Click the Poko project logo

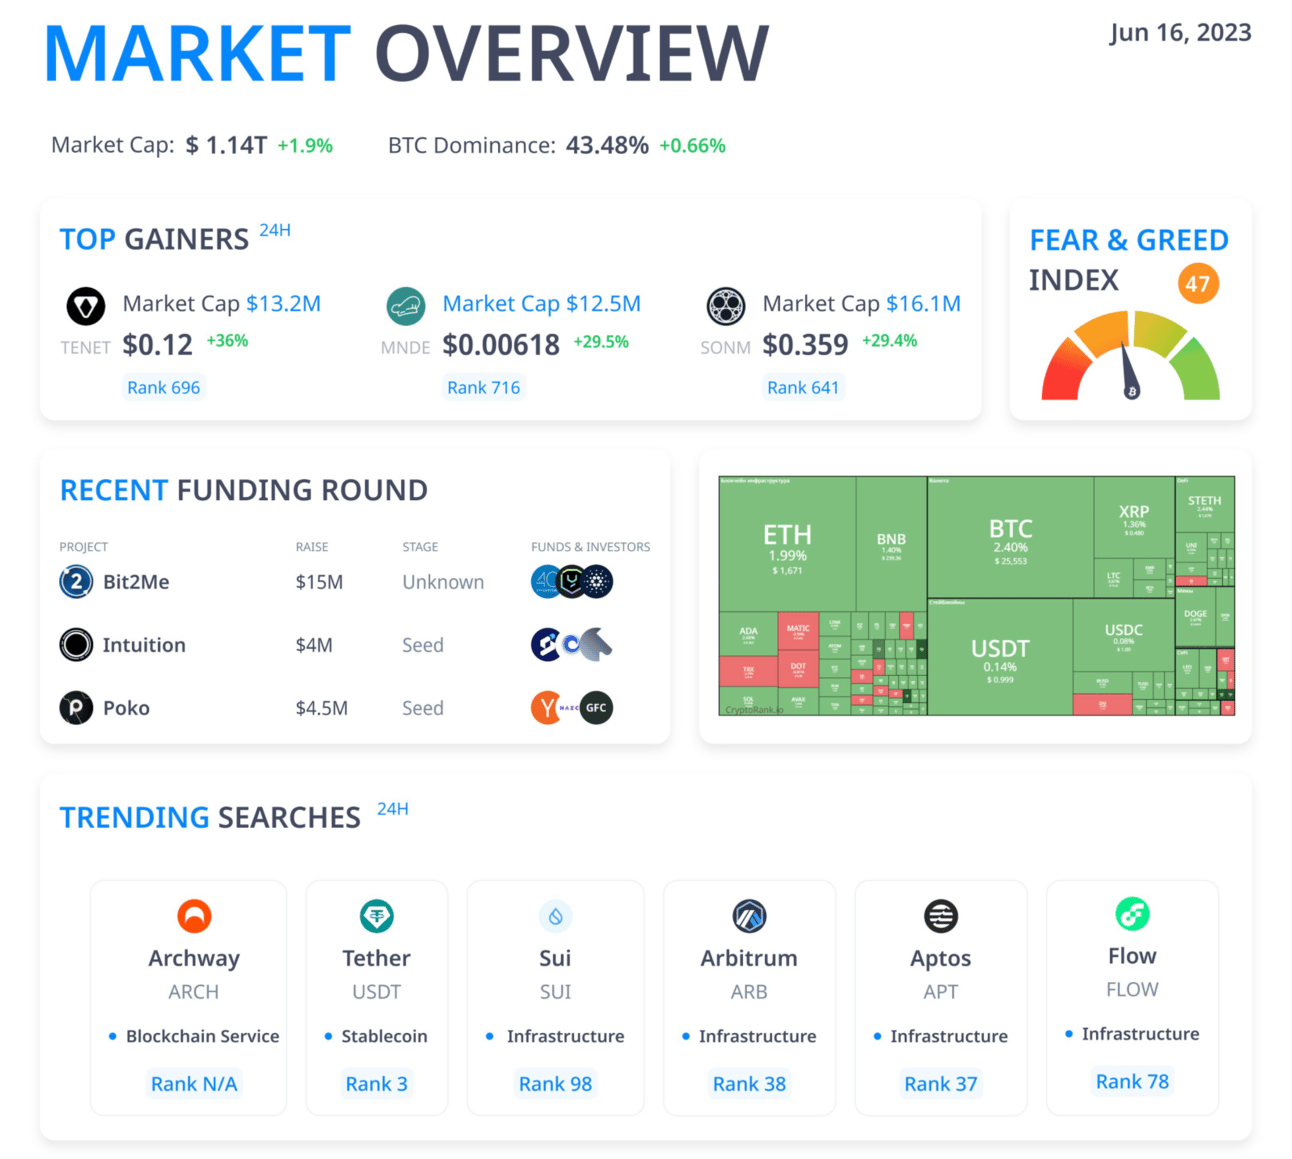pyautogui.click(x=76, y=708)
